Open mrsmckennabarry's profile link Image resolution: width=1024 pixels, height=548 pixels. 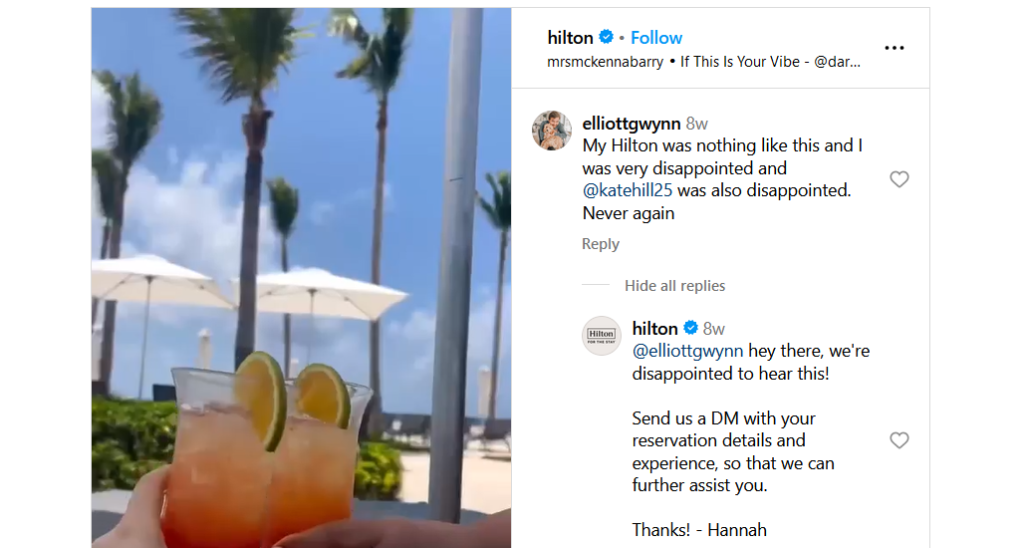(x=605, y=62)
